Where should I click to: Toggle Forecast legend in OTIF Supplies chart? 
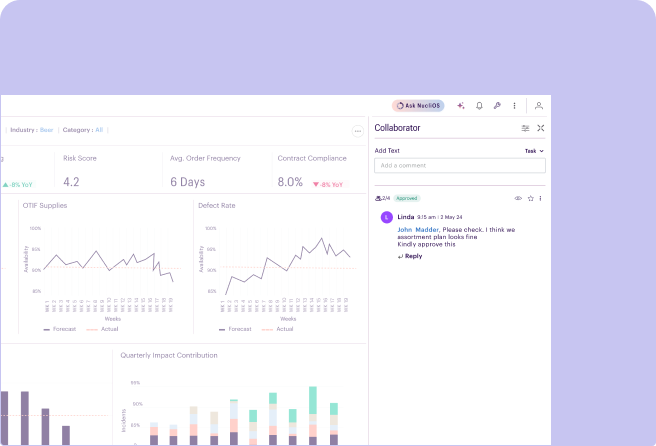60,329
